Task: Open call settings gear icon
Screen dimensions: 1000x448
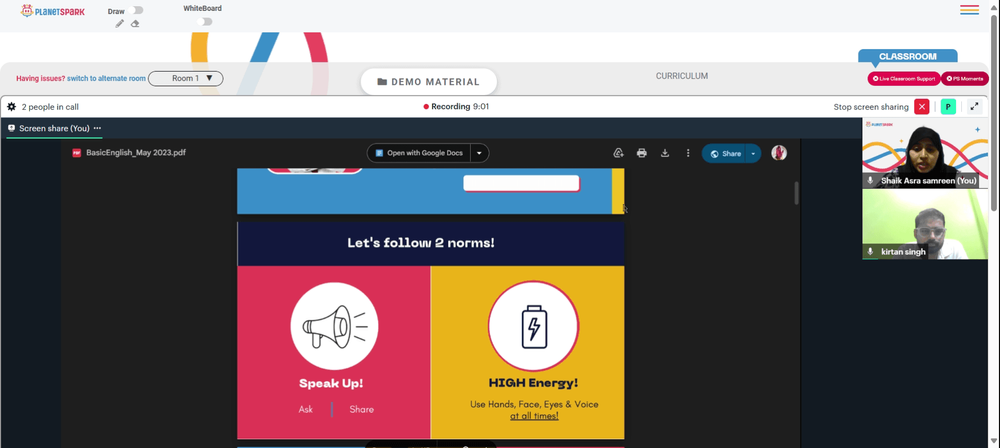Action: point(11,107)
